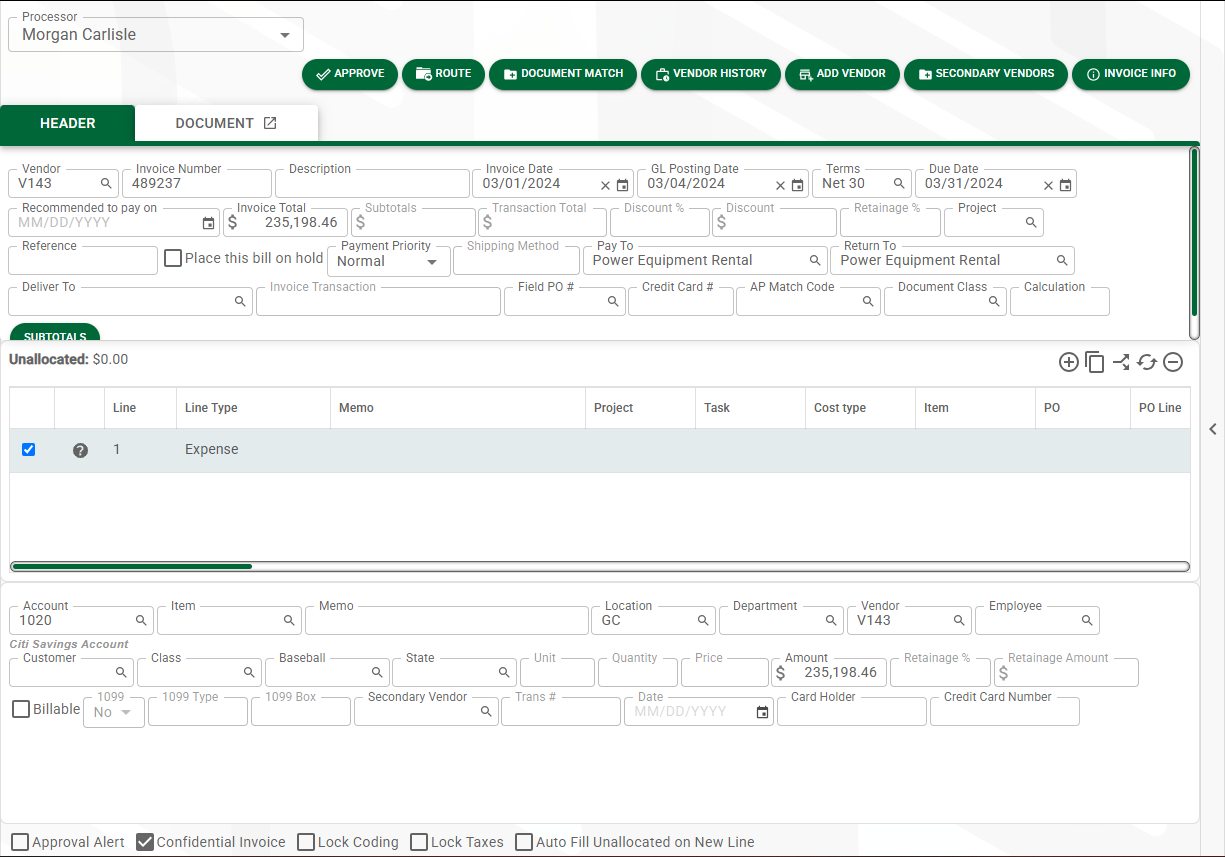Enable the Lock Coding checkbox
The width and height of the screenshot is (1225, 857).
tap(306, 842)
